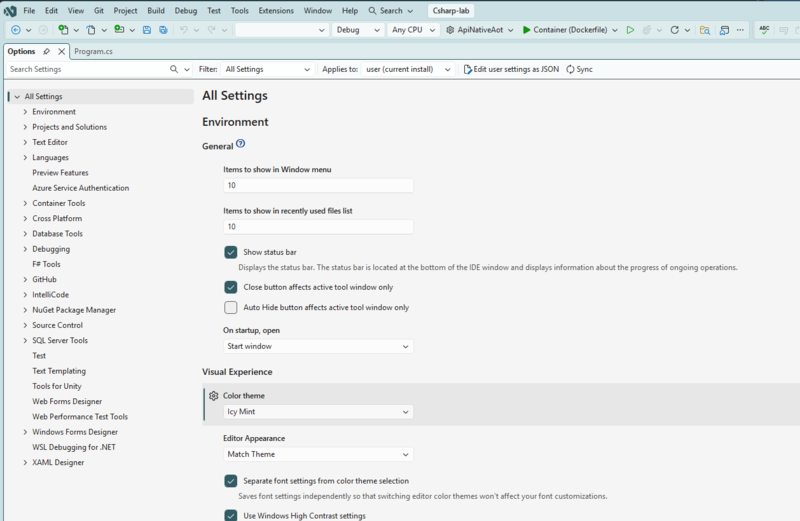Click the ApiNativeAot startup project gear icon

coord(450,30)
